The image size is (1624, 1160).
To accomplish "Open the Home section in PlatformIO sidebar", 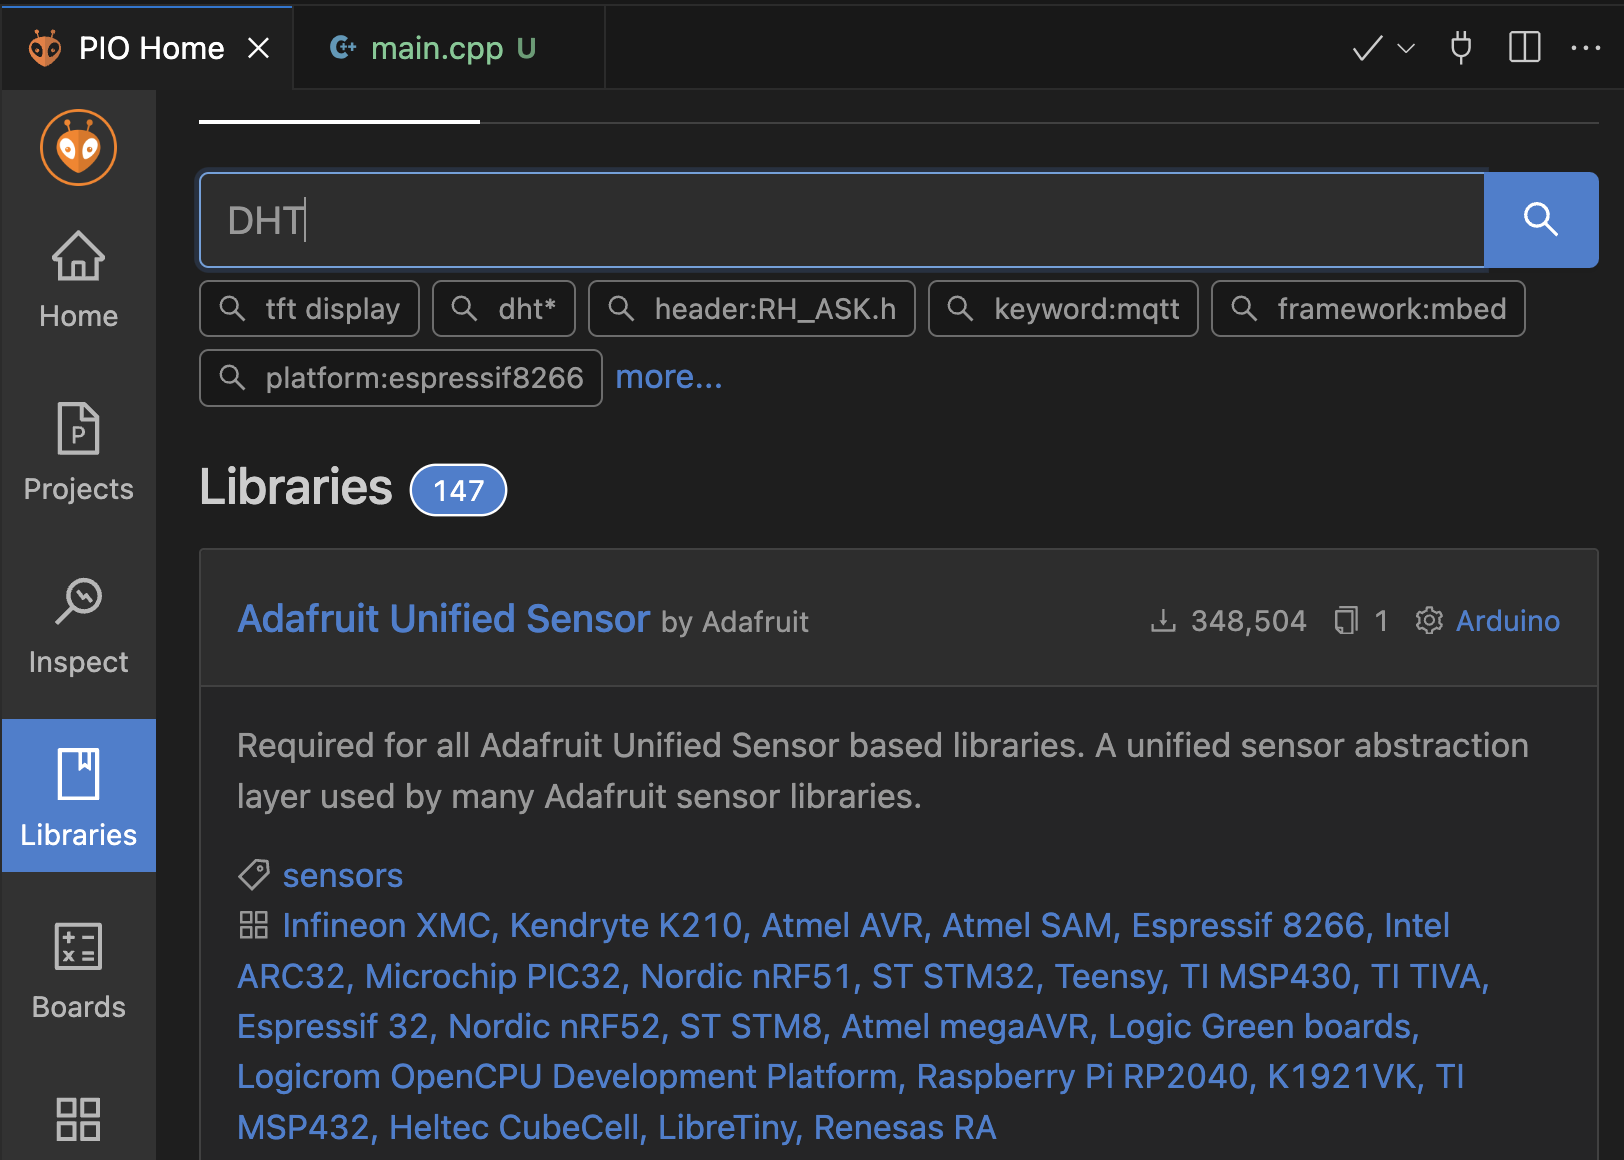I will [78, 280].
